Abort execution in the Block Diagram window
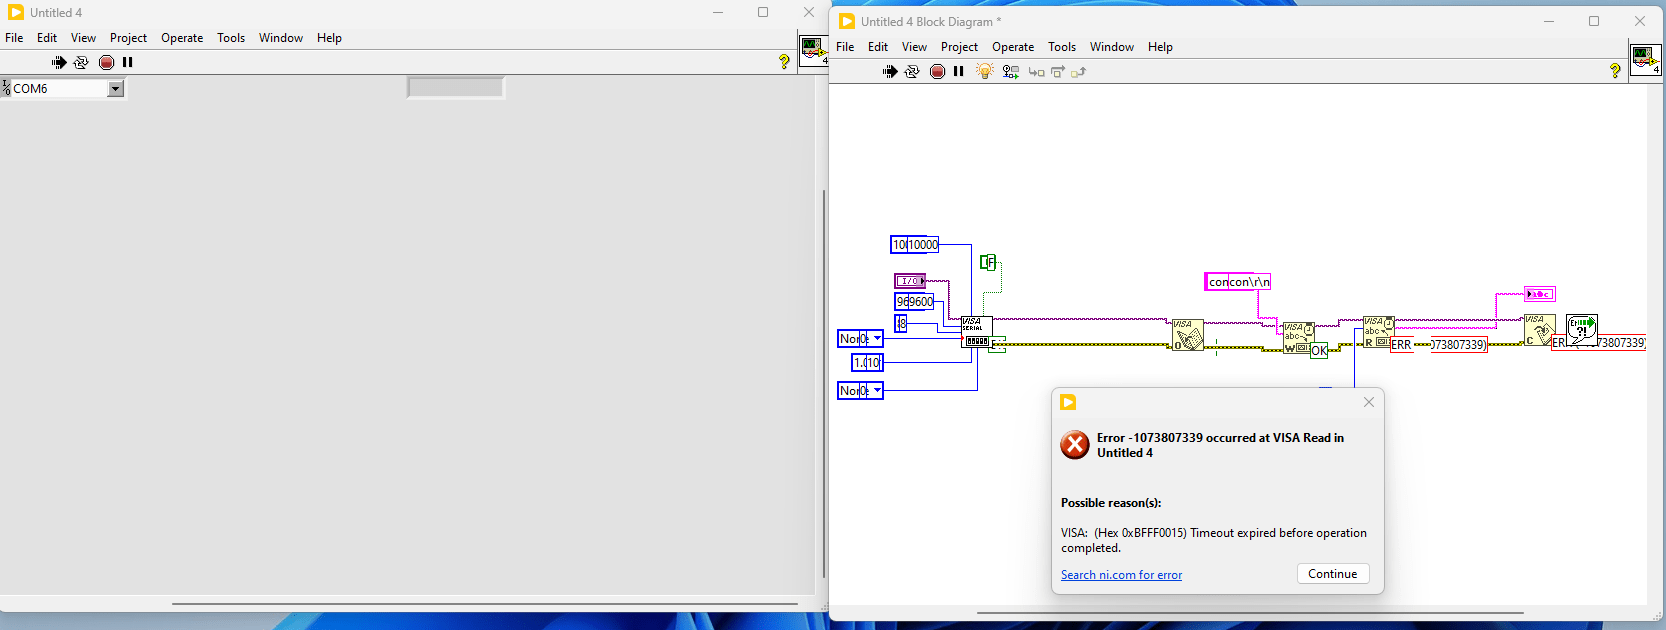This screenshot has height=630, width=1666. pyautogui.click(x=937, y=71)
